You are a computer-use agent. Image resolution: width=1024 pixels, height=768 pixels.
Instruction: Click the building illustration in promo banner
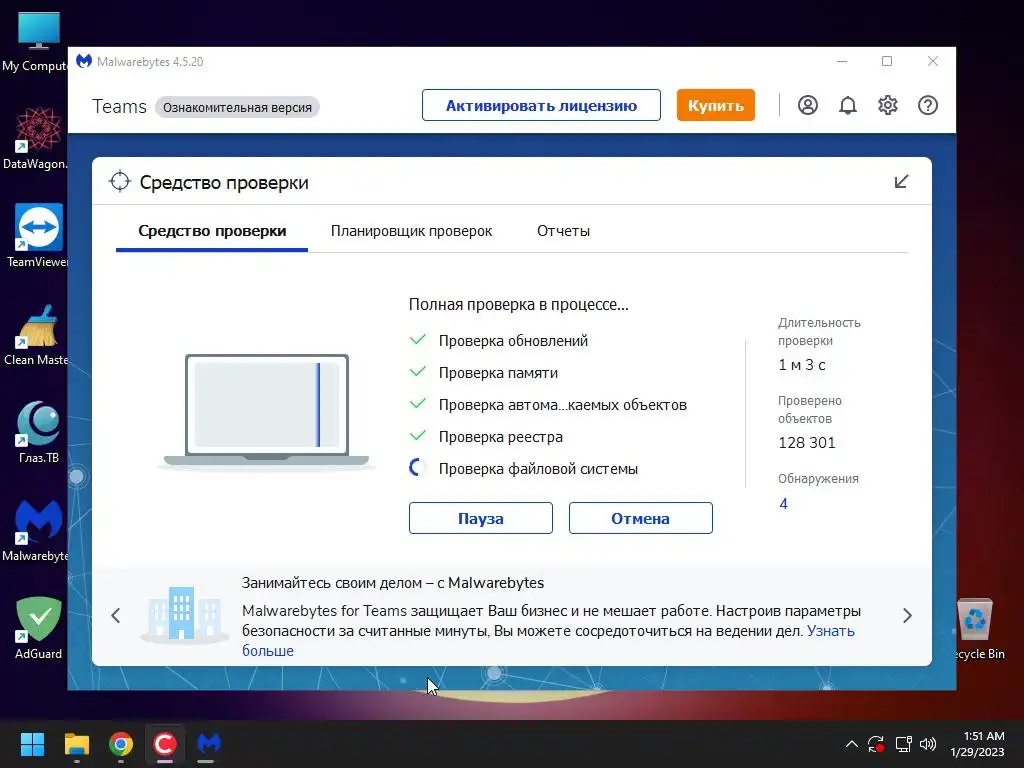click(183, 614)
